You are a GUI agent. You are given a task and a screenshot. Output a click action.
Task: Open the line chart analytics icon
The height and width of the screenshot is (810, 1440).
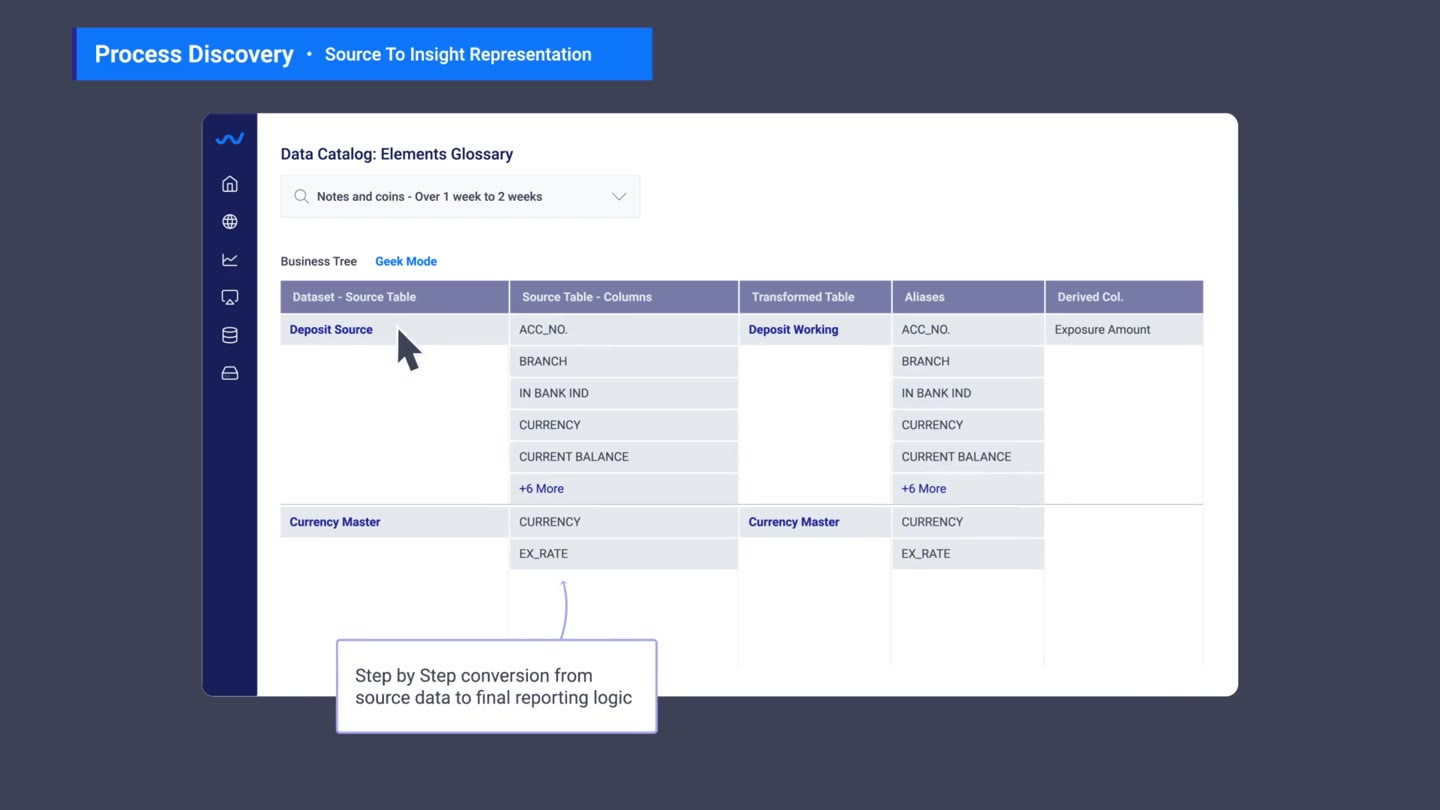230,260
